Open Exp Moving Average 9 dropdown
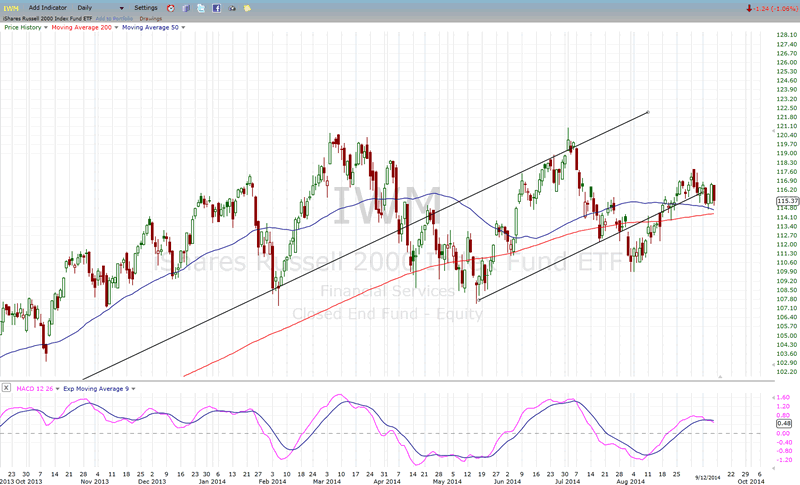 (132, 386)
